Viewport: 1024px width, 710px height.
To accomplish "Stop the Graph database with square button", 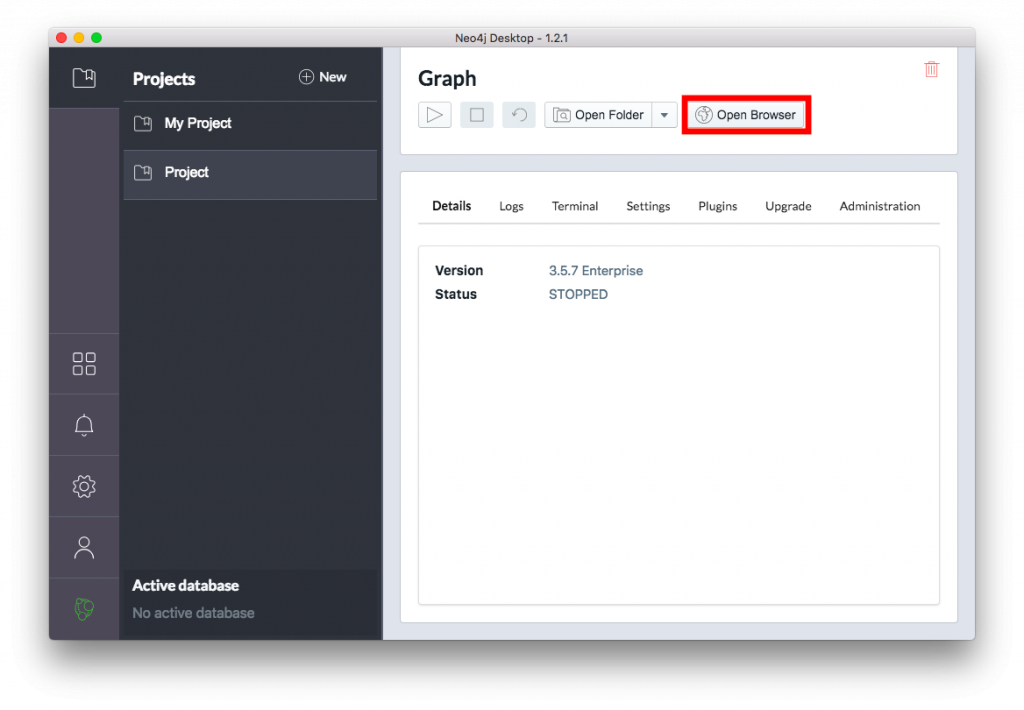I will tap(477, 115).
